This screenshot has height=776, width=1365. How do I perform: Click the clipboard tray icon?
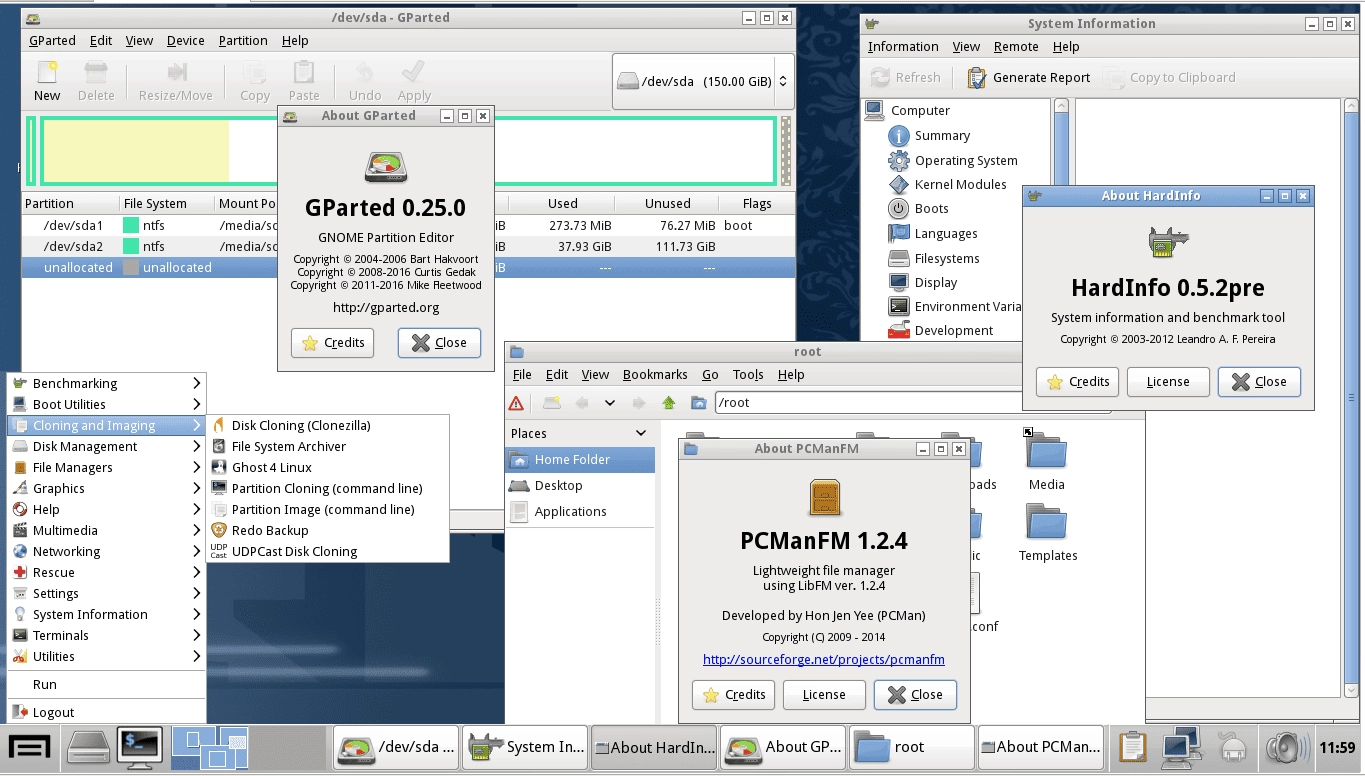pos(1132,747)
